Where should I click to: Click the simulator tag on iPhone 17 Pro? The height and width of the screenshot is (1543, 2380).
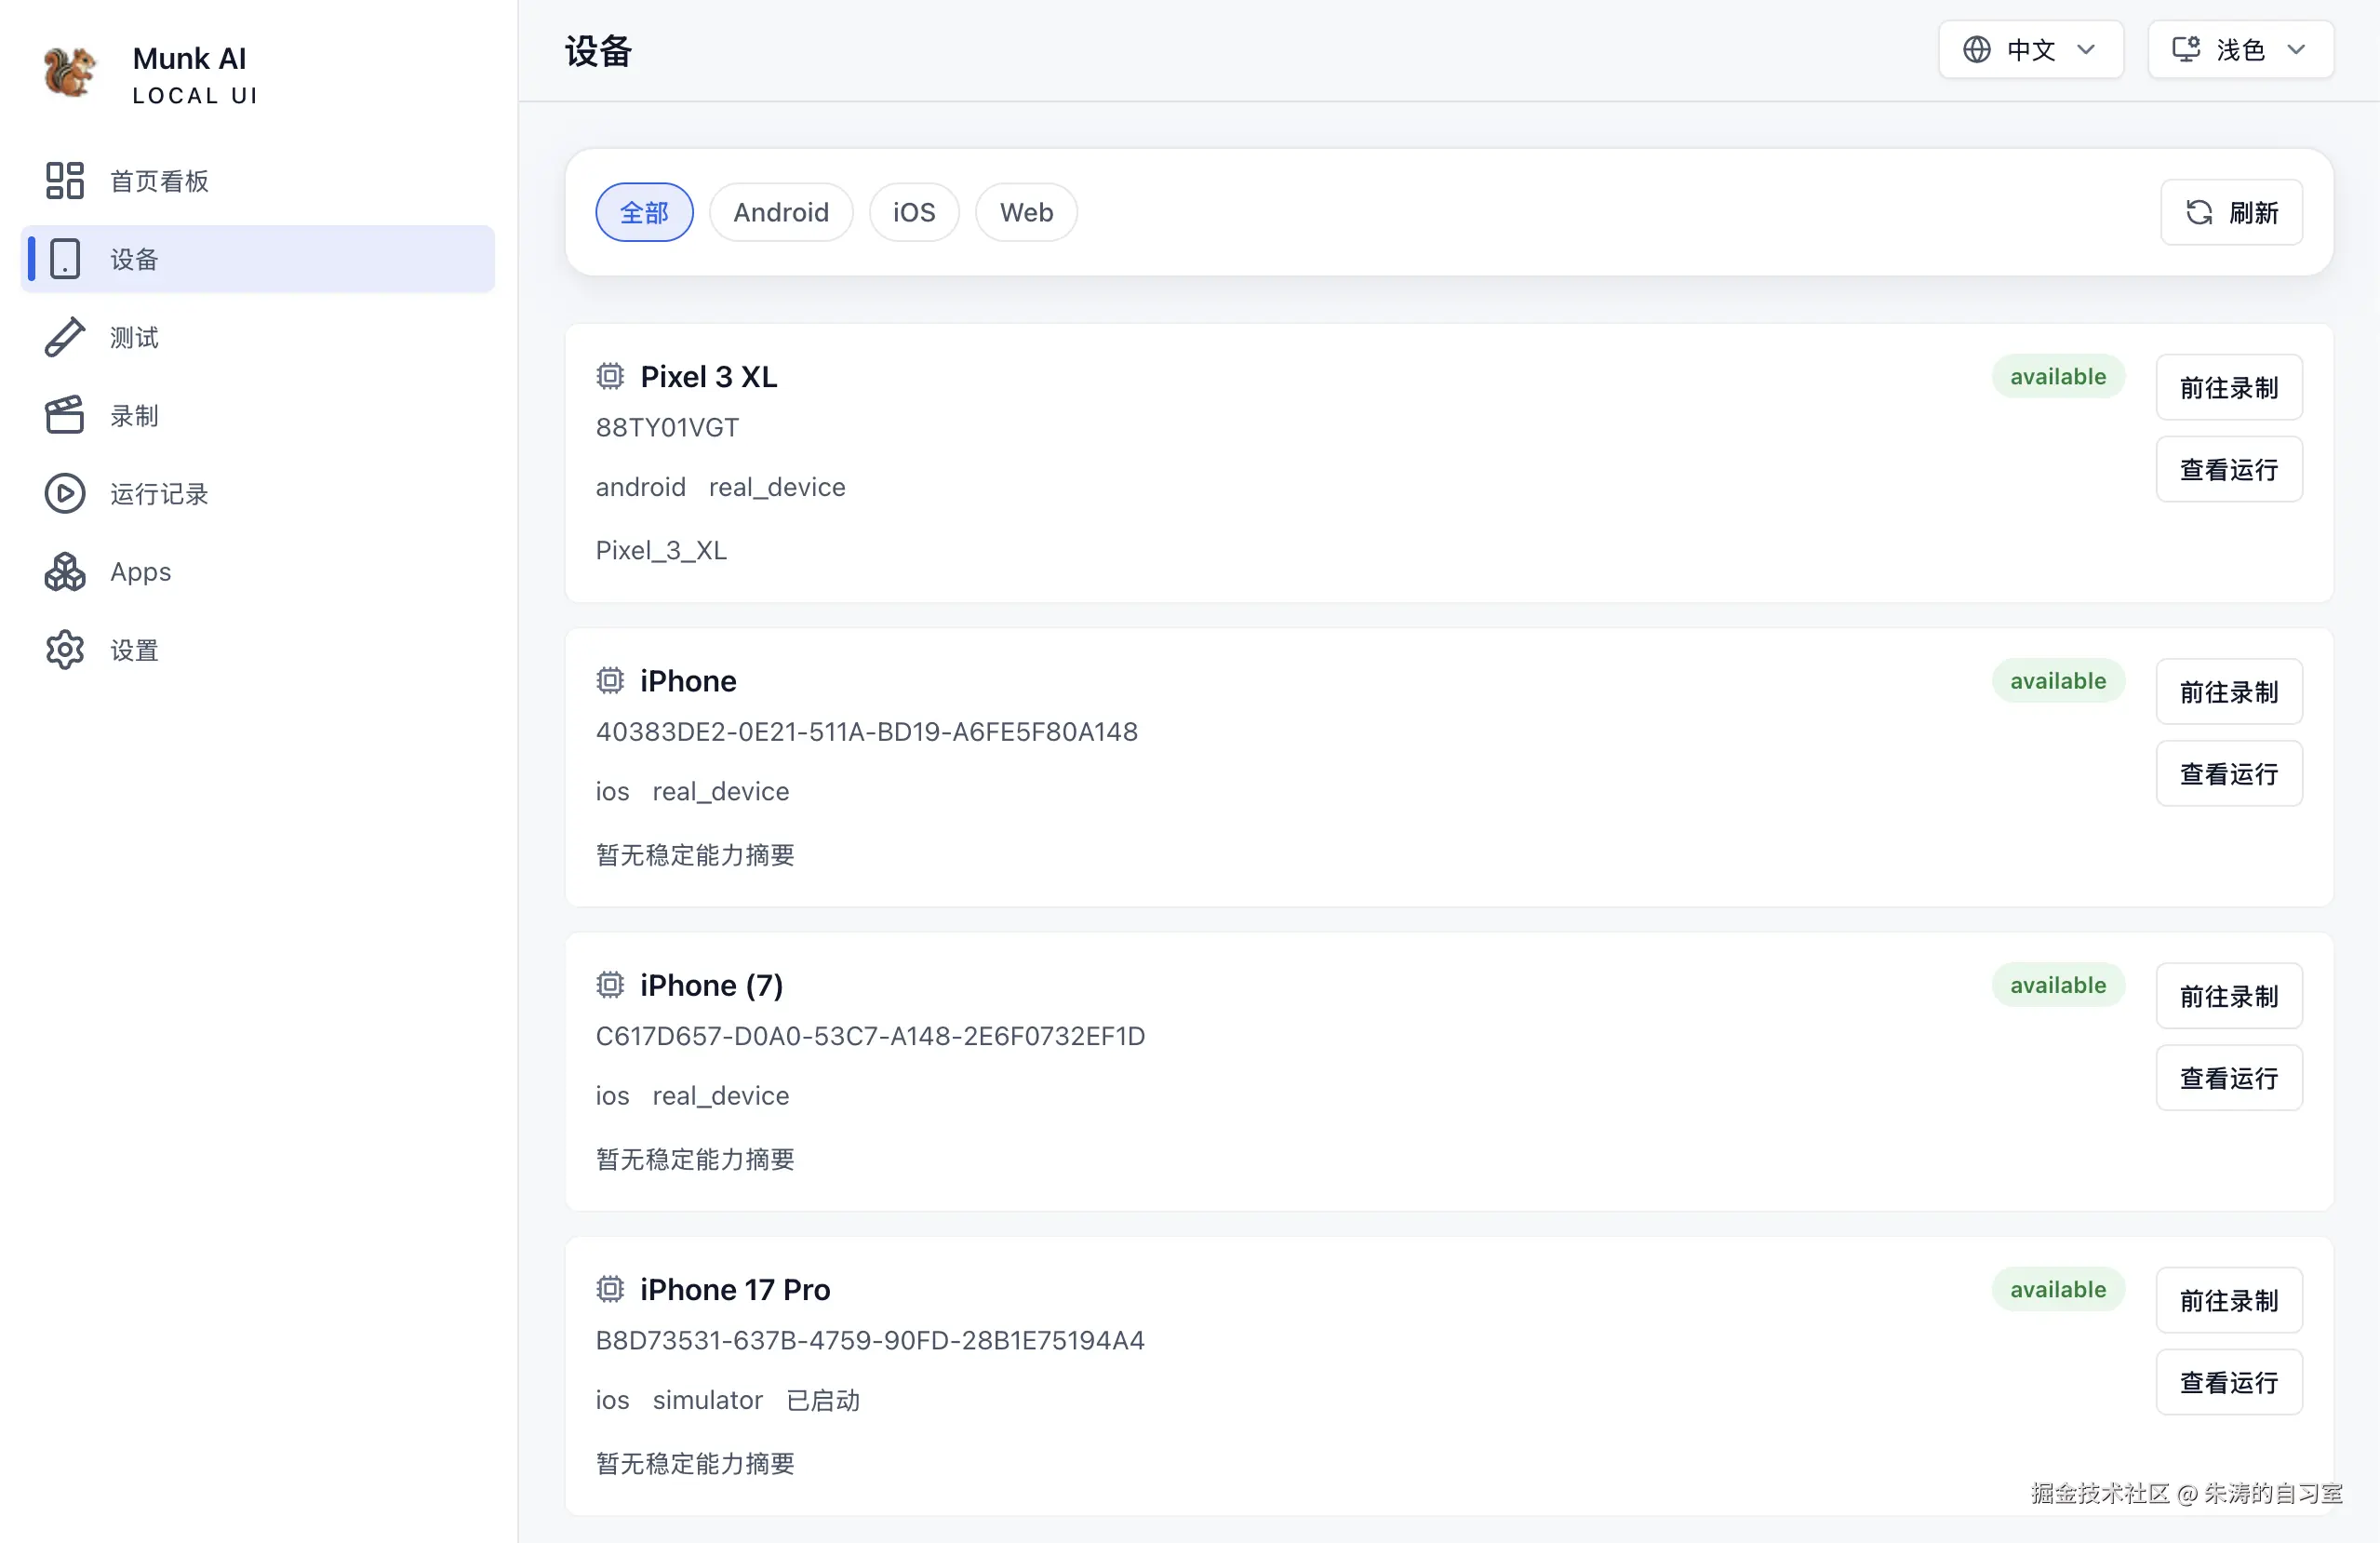[707, 1400]
